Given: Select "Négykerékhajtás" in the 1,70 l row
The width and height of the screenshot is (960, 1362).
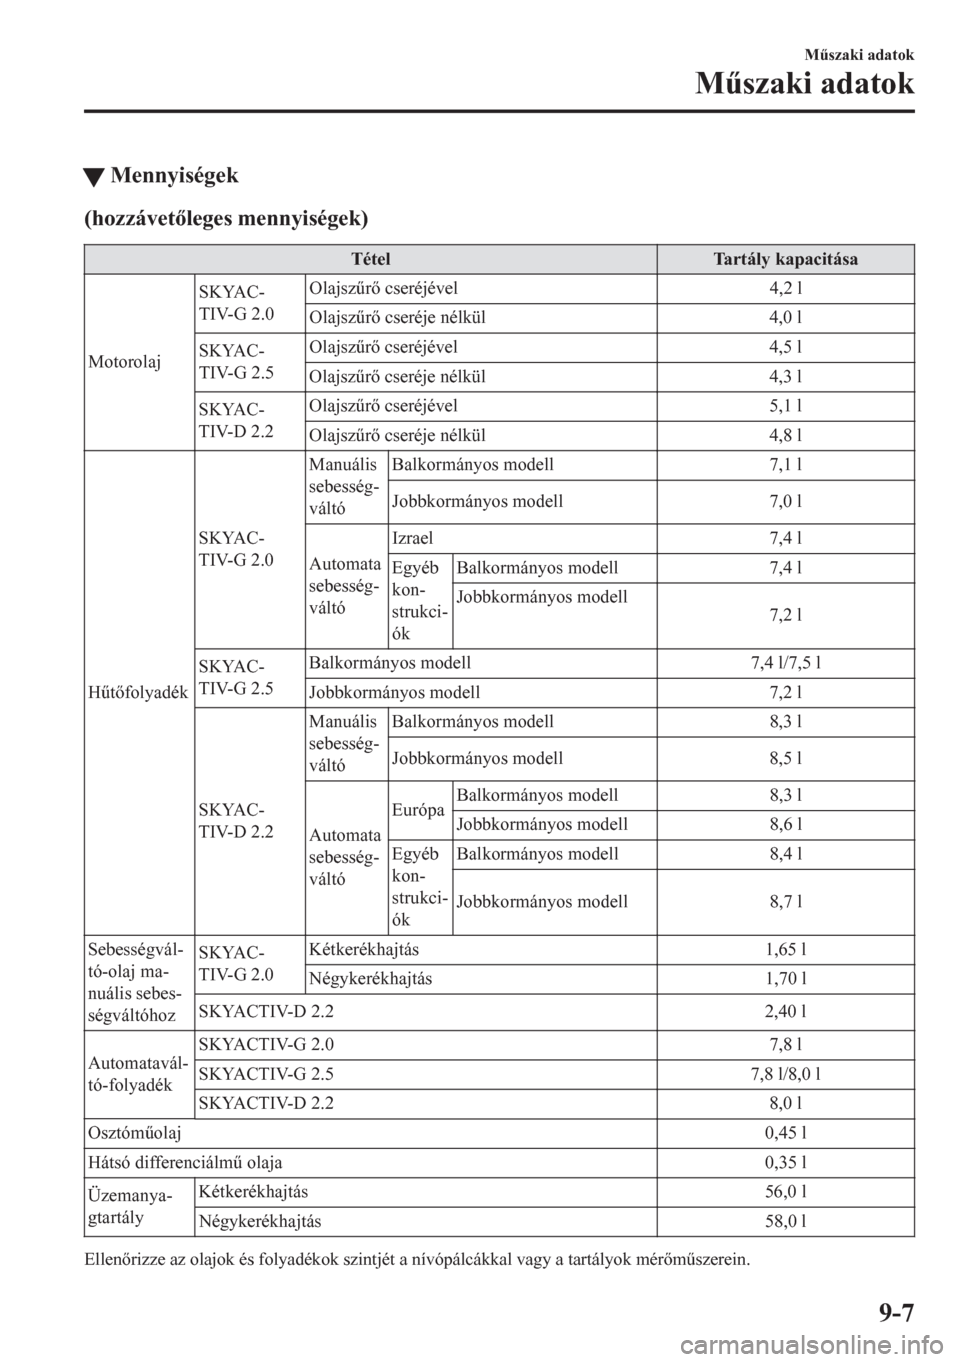Looking at the screenshot, I should point(371,979).
